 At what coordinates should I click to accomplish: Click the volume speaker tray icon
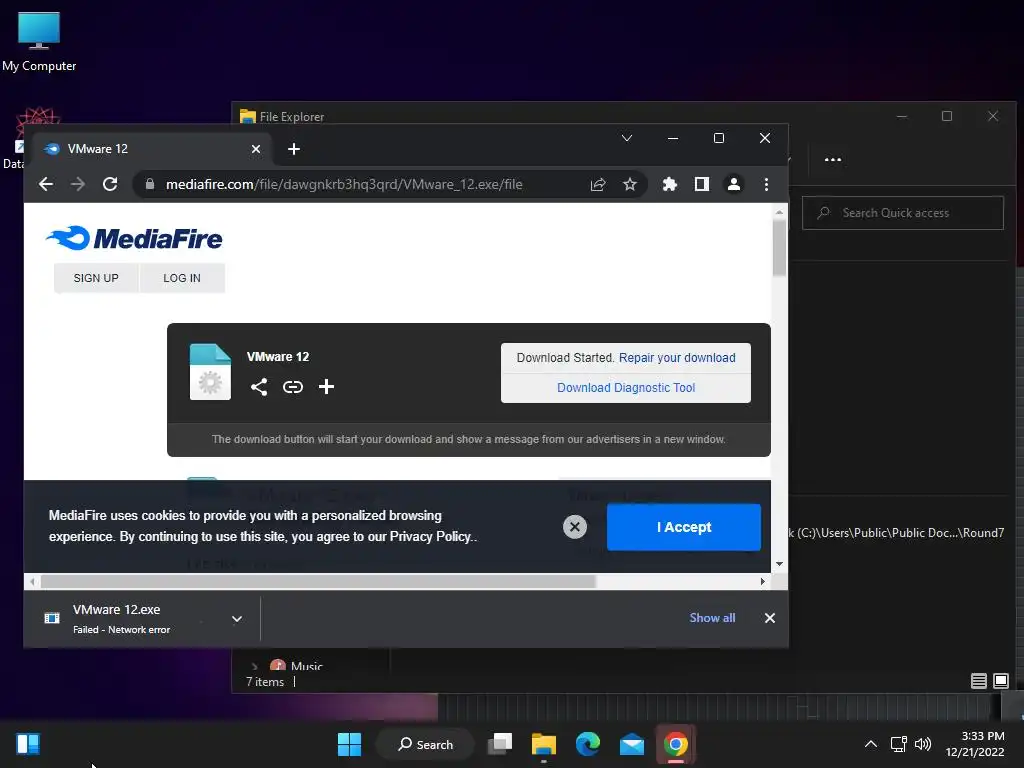click(923, 744)
